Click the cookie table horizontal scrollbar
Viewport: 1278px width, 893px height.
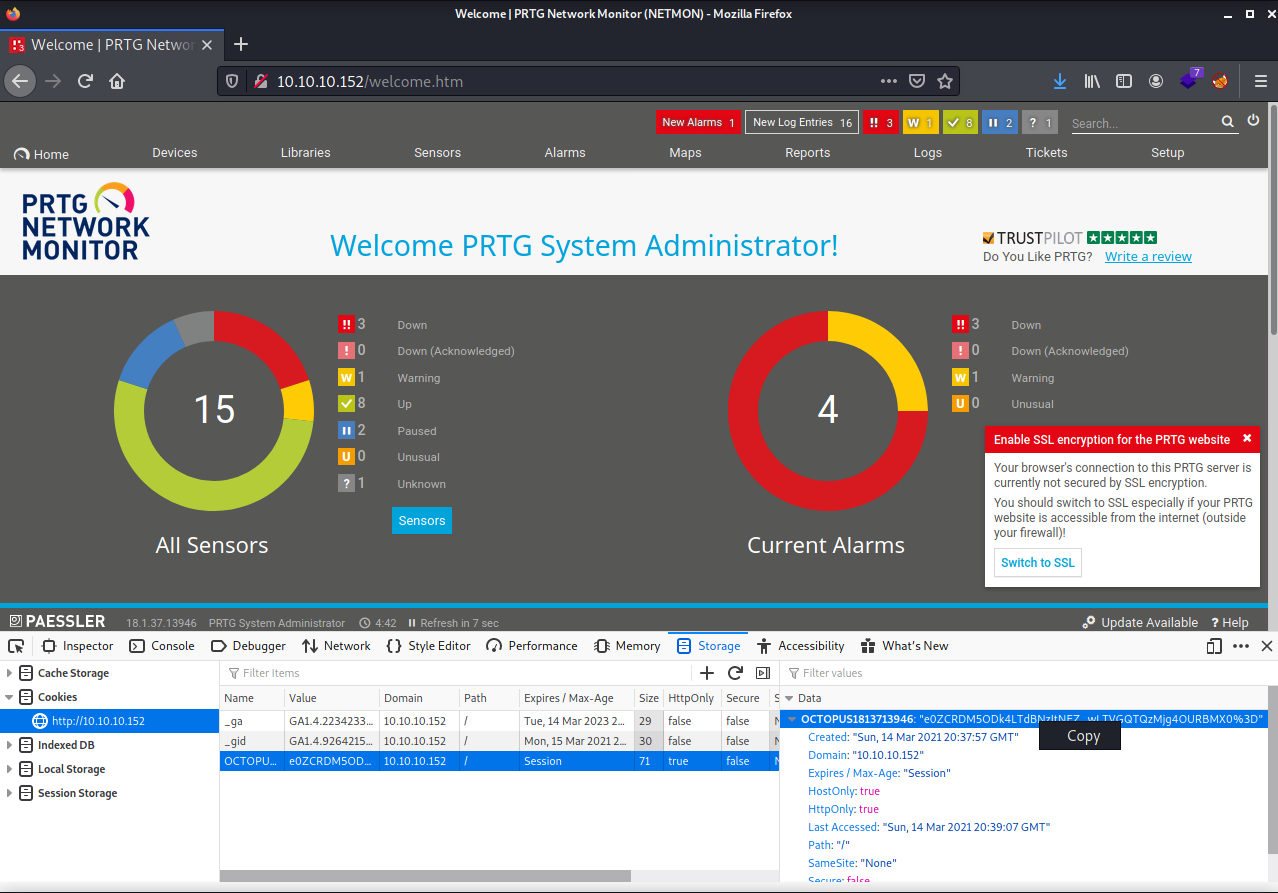425,876
